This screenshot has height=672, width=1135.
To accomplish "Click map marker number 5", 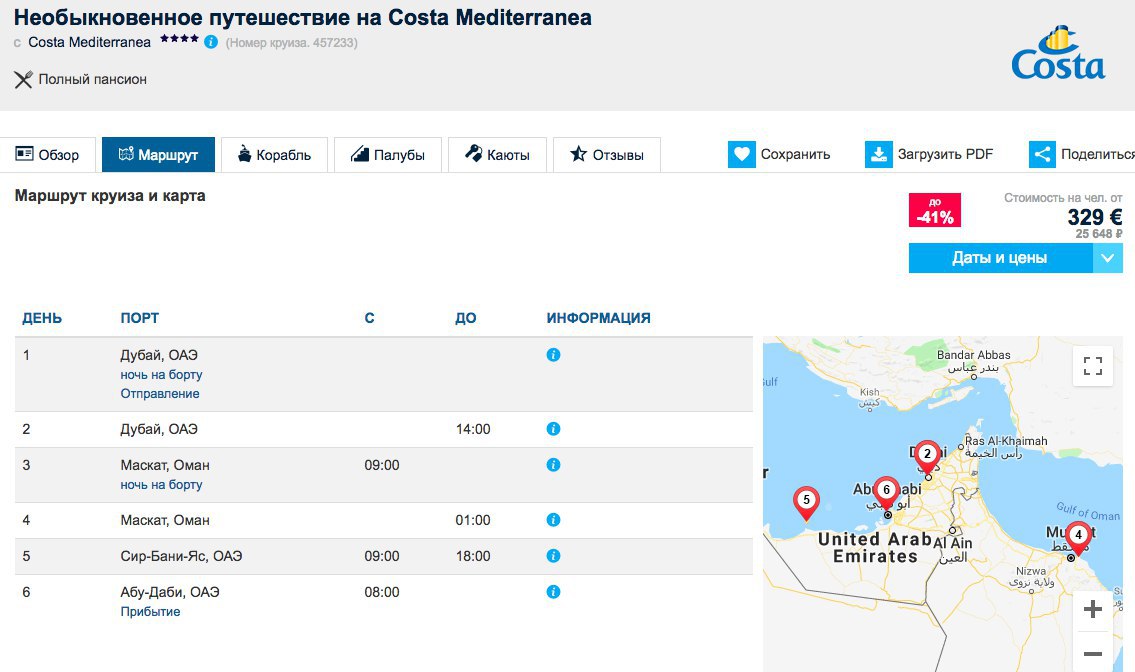I will click(x=806, y=501).
